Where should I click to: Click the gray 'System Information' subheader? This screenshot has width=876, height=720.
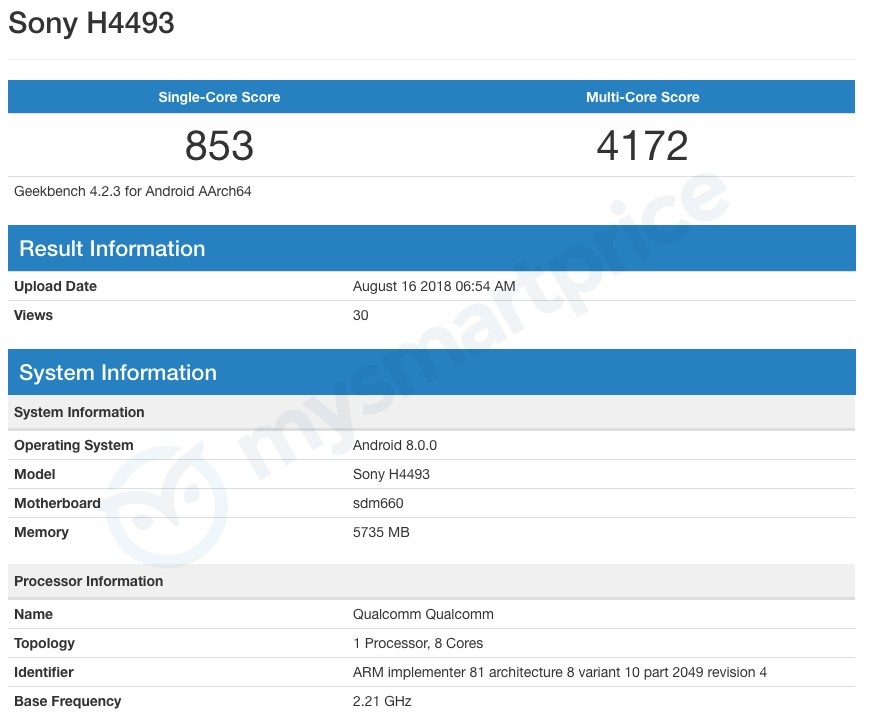click(x=431, y=412)
